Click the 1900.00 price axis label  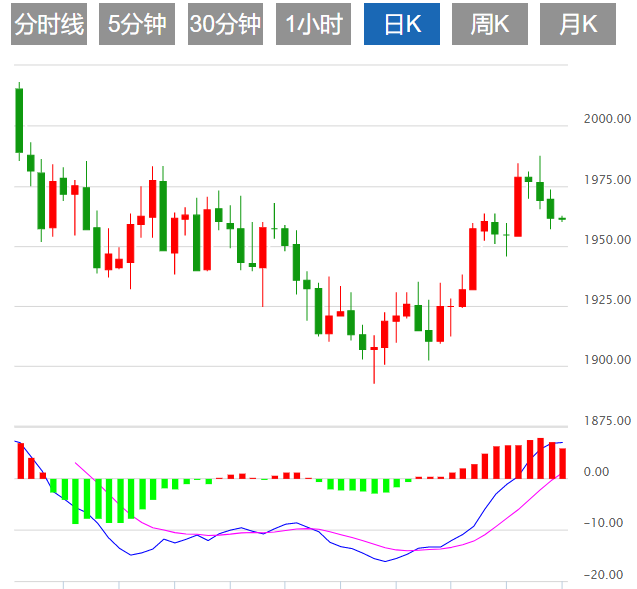click(607, 359)
